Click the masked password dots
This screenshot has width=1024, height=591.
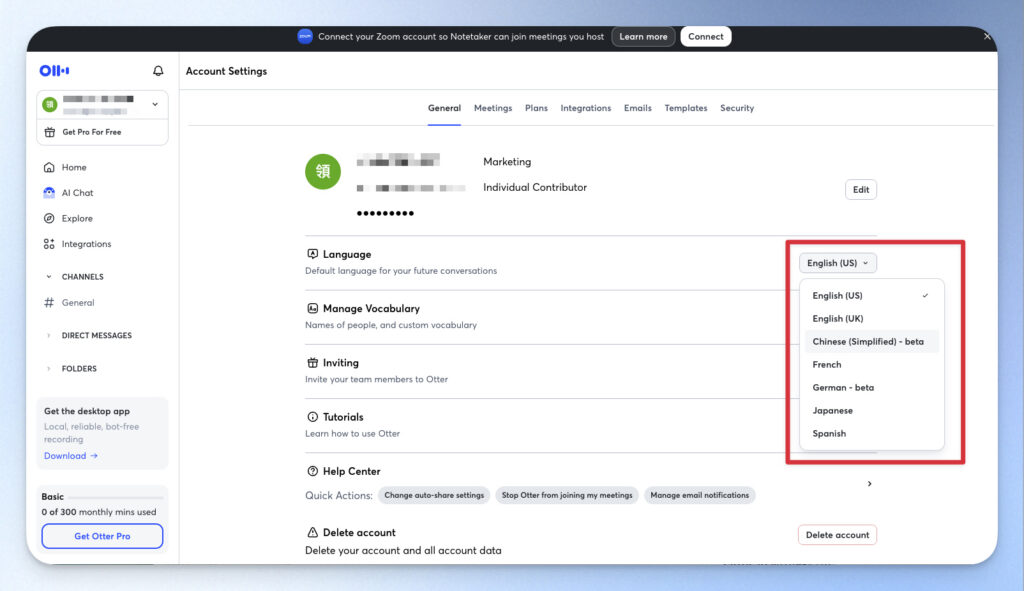(x=385, y=214)
